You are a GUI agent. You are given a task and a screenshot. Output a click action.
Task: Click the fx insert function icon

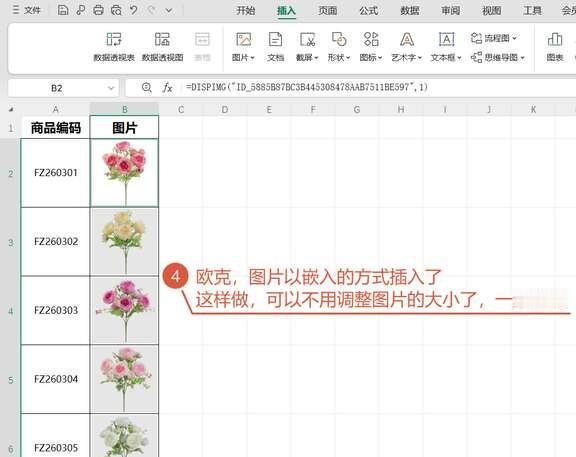click(x=168, y=87)
